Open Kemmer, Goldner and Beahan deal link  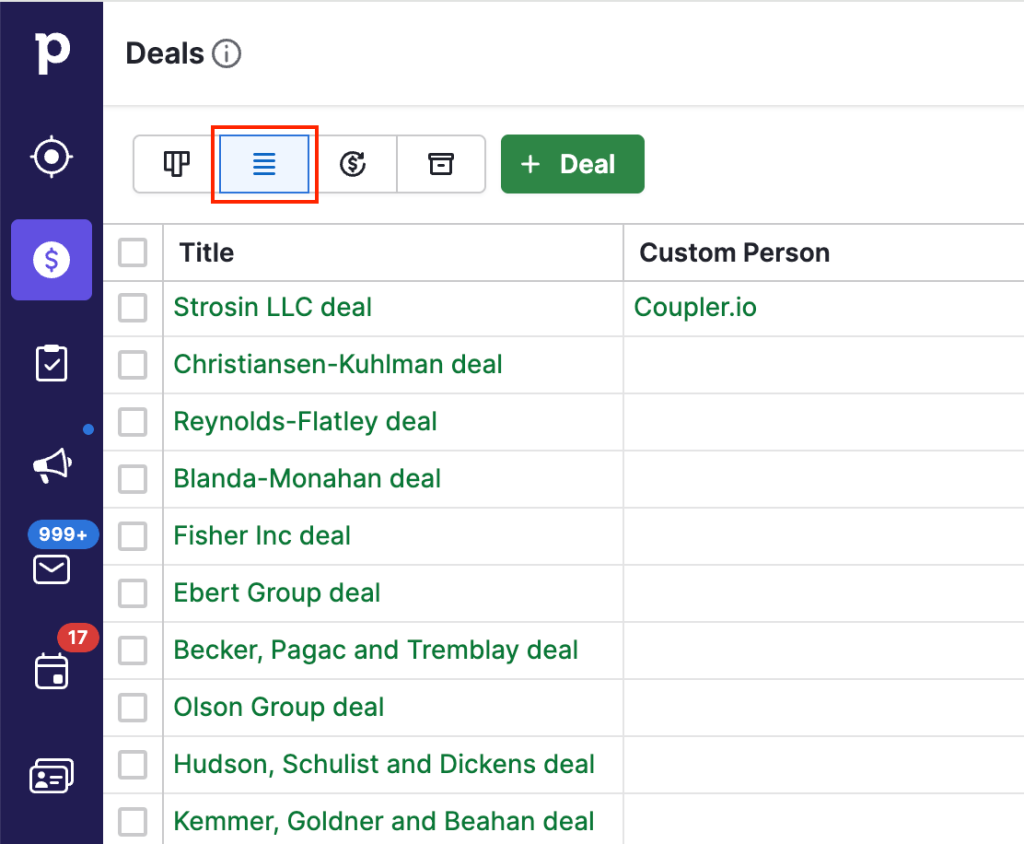(x=384, y=821)
